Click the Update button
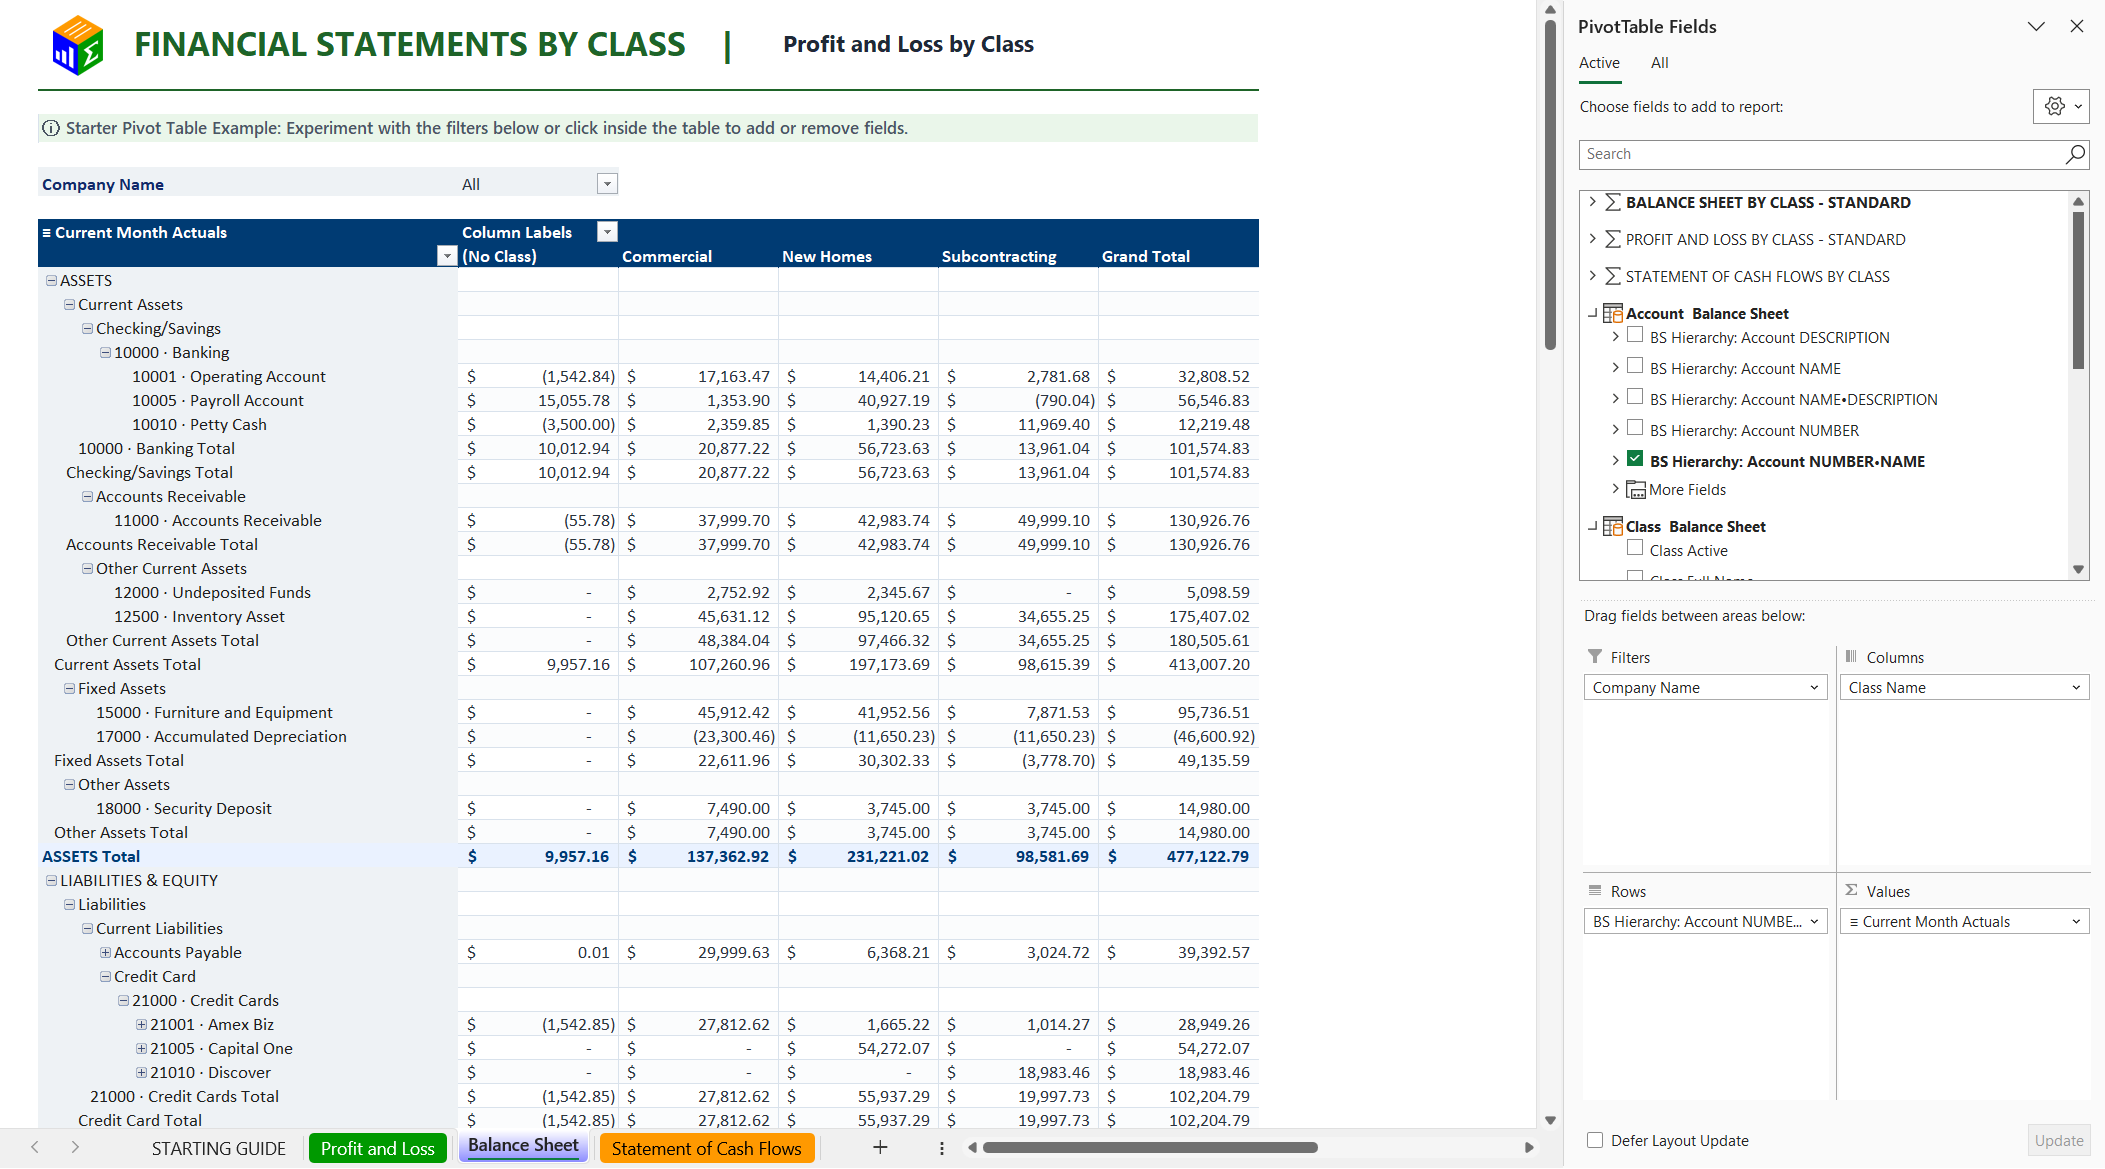This screenshot has width=2105, height=1169. pos(2059,1140)
